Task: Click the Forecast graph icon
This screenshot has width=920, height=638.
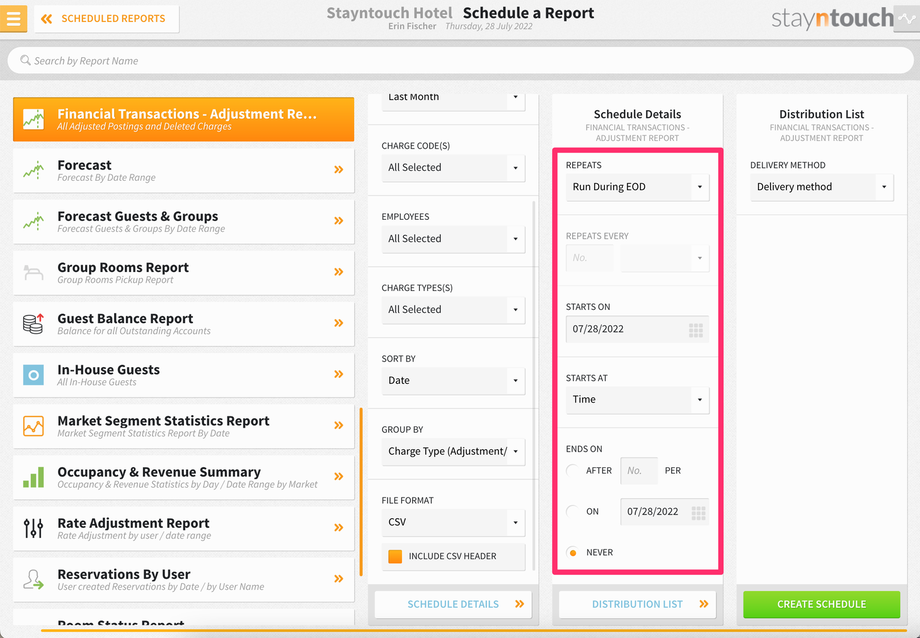Action: pos(33,170)
